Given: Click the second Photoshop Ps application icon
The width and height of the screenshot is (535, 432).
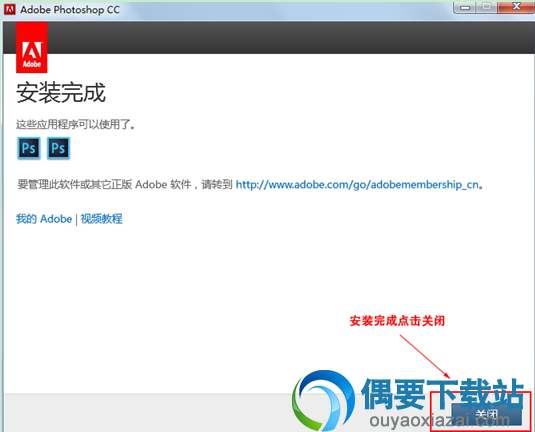Looking at the screenshot, I should pyautogui.click(x=58, y=148).
